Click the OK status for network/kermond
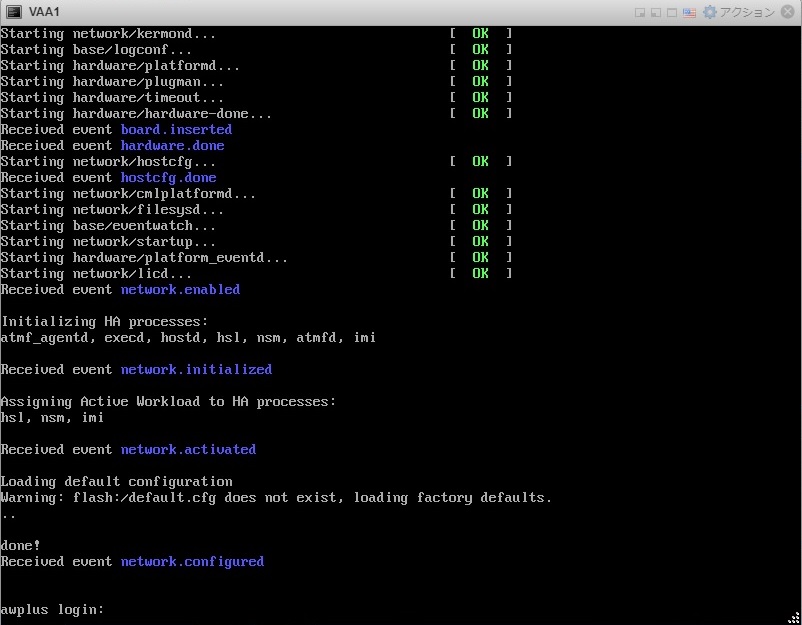This screenshot has height=625, width=802. (480, 33)
